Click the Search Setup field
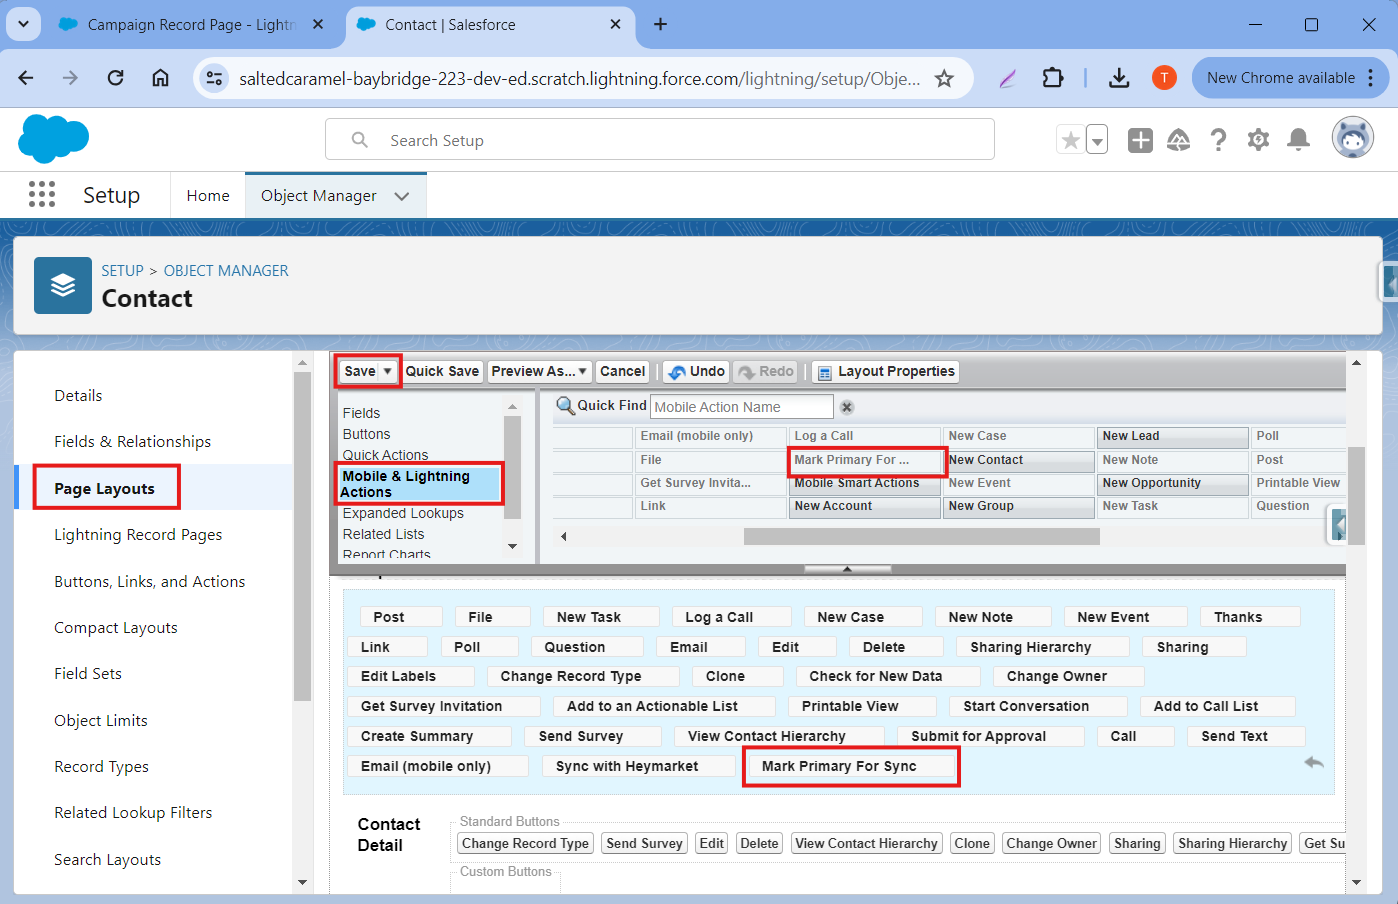Image resolution: width=1398 pixels, height=904 pixels. point(660,140)
